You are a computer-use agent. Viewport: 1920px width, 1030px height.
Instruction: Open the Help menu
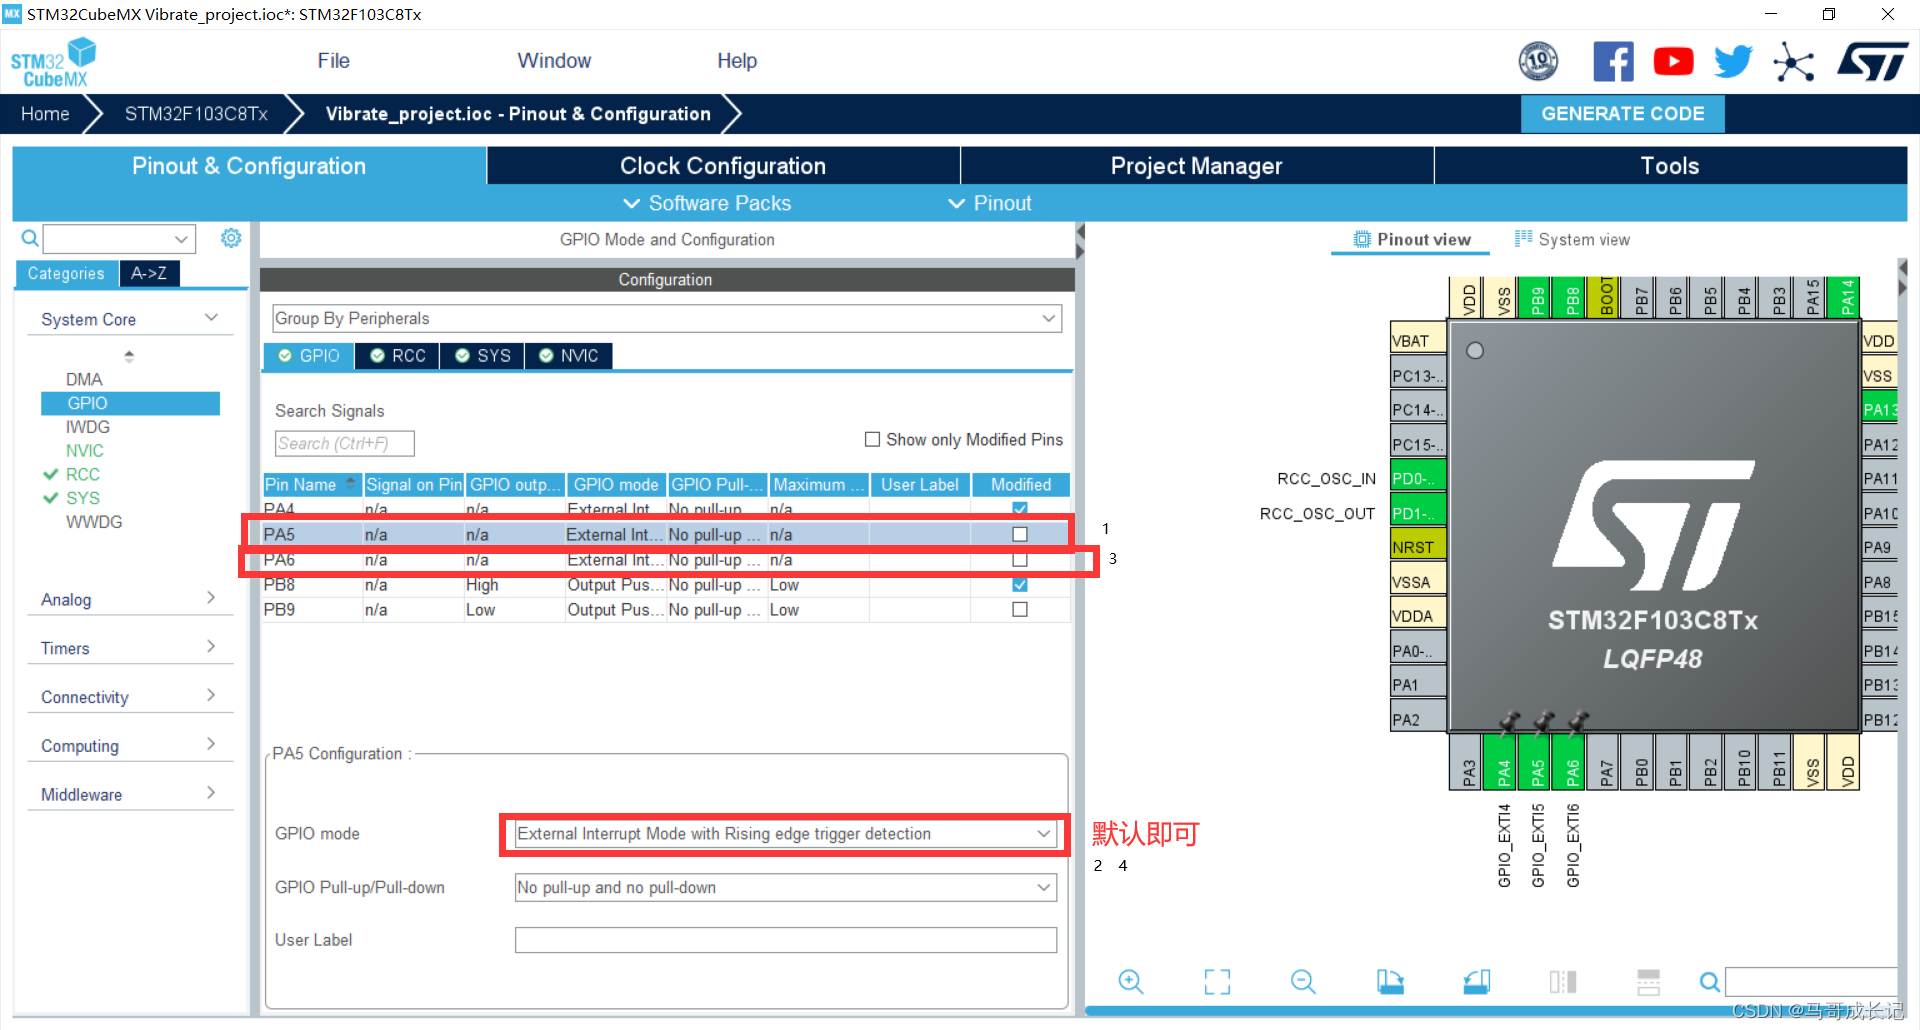[x=737, y=61]
